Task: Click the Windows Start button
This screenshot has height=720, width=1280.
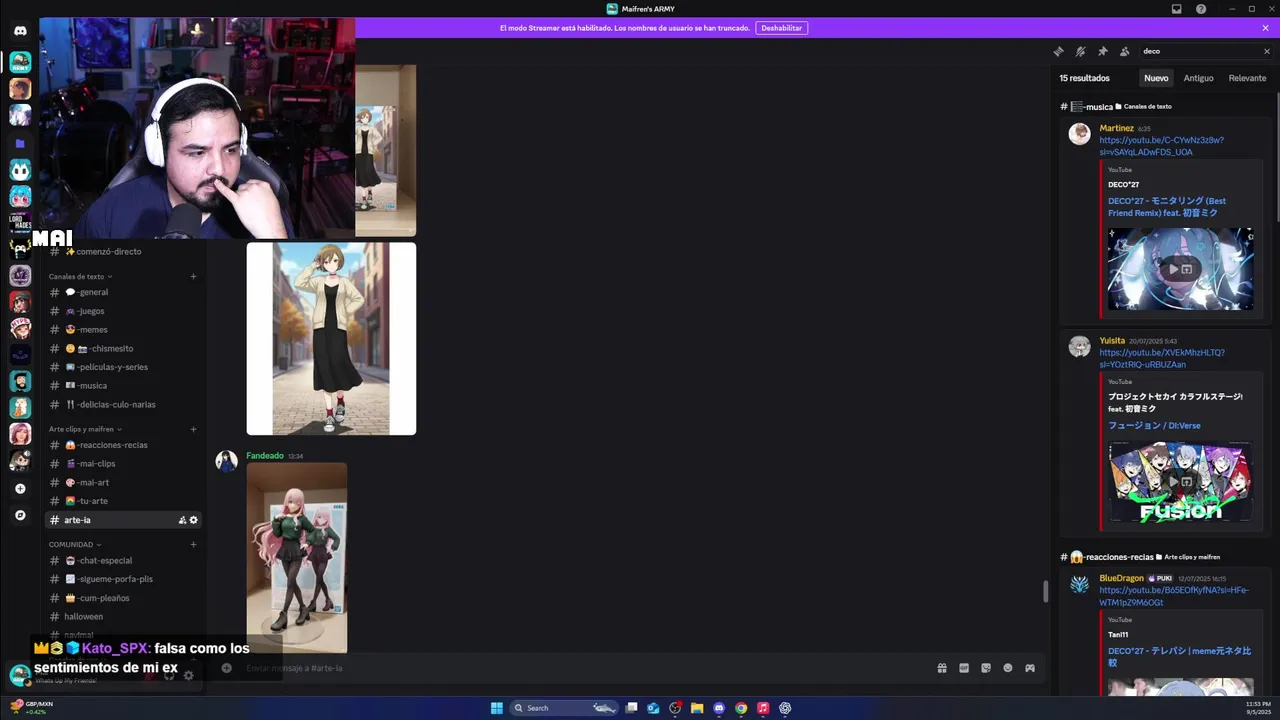Action: (x=497, y=708)
